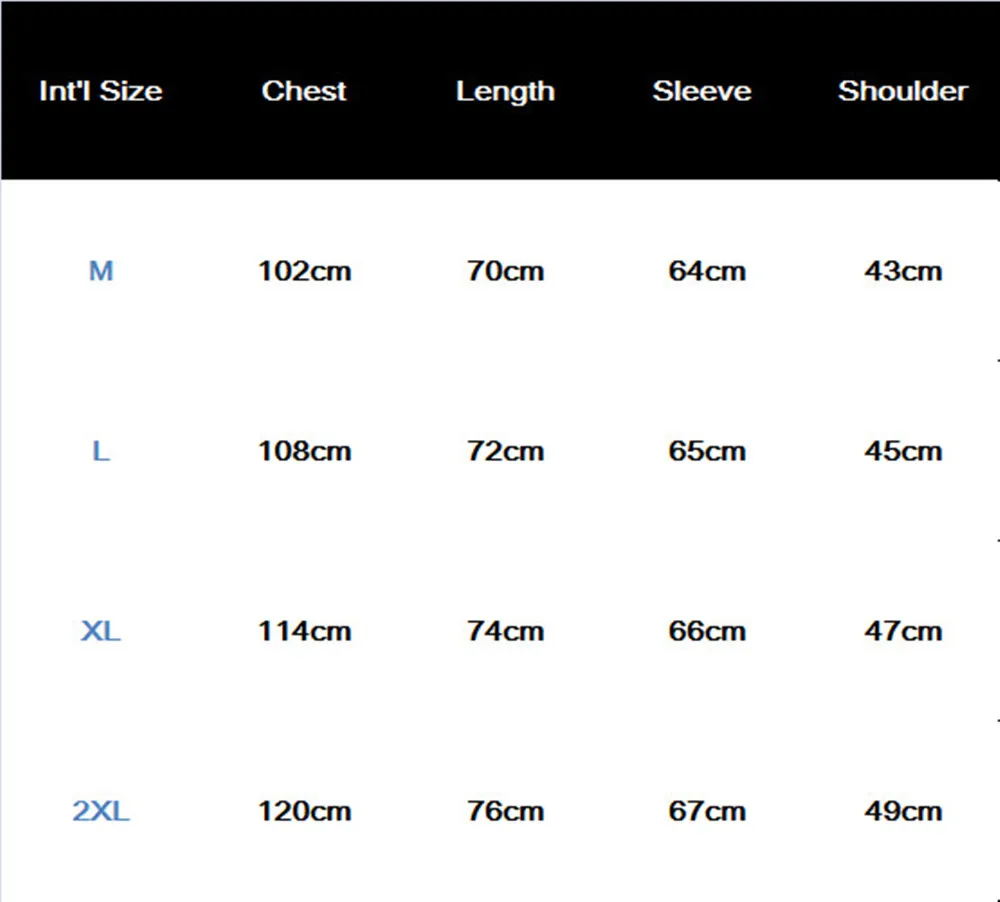Click the 102cm chest value
Image resolution: width=1000 pixels, height=902 pixels.
304,271
